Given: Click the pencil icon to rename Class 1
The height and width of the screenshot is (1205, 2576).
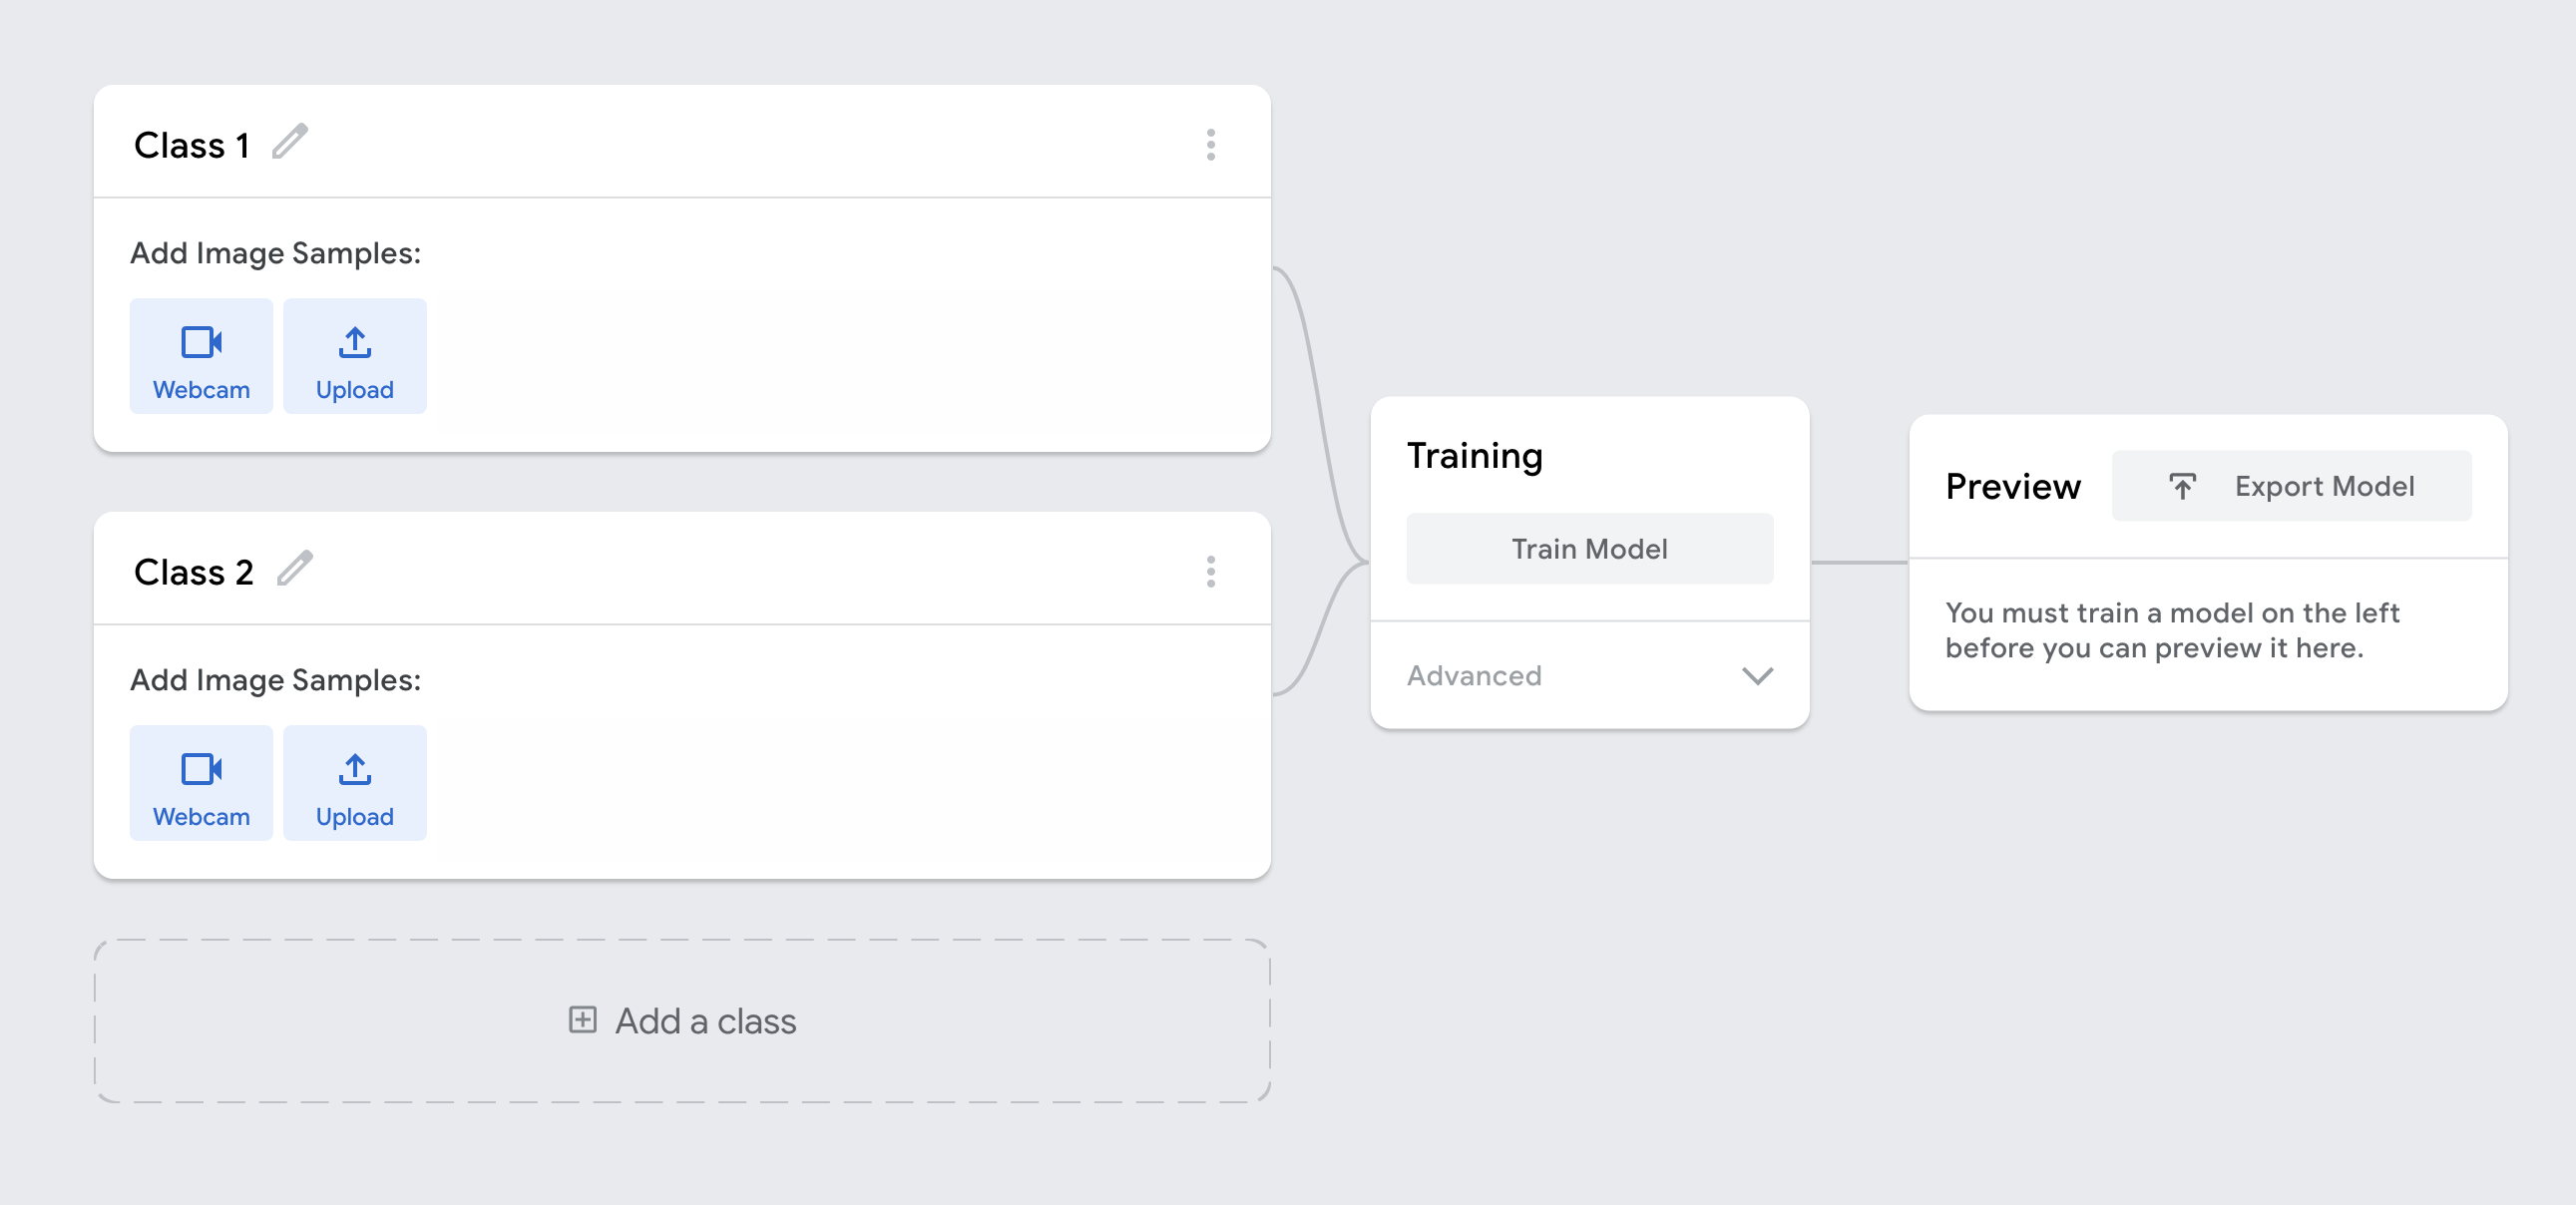Looking at the screenshot, I should [290, 142].
